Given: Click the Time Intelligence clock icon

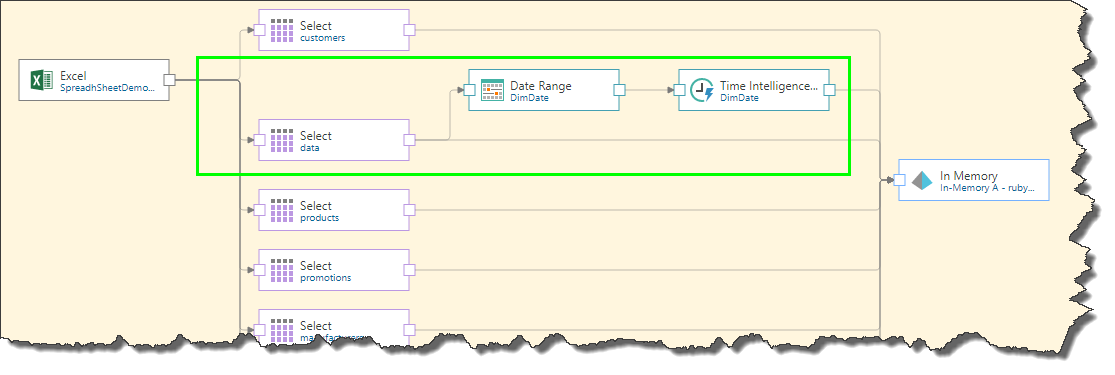Looking at the screenshot, I should (x=702, y=90).
